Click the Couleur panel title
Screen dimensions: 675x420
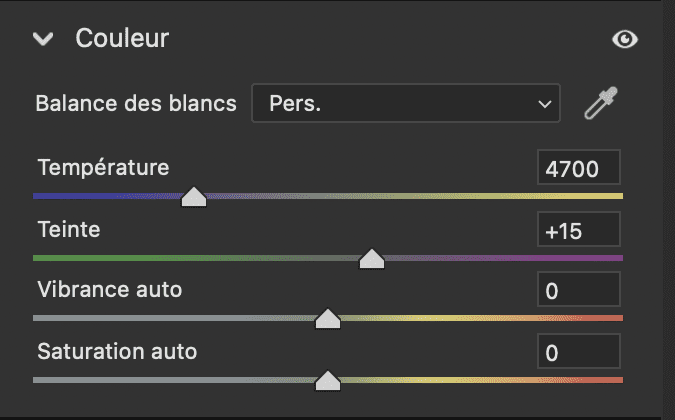coord(122,39)
